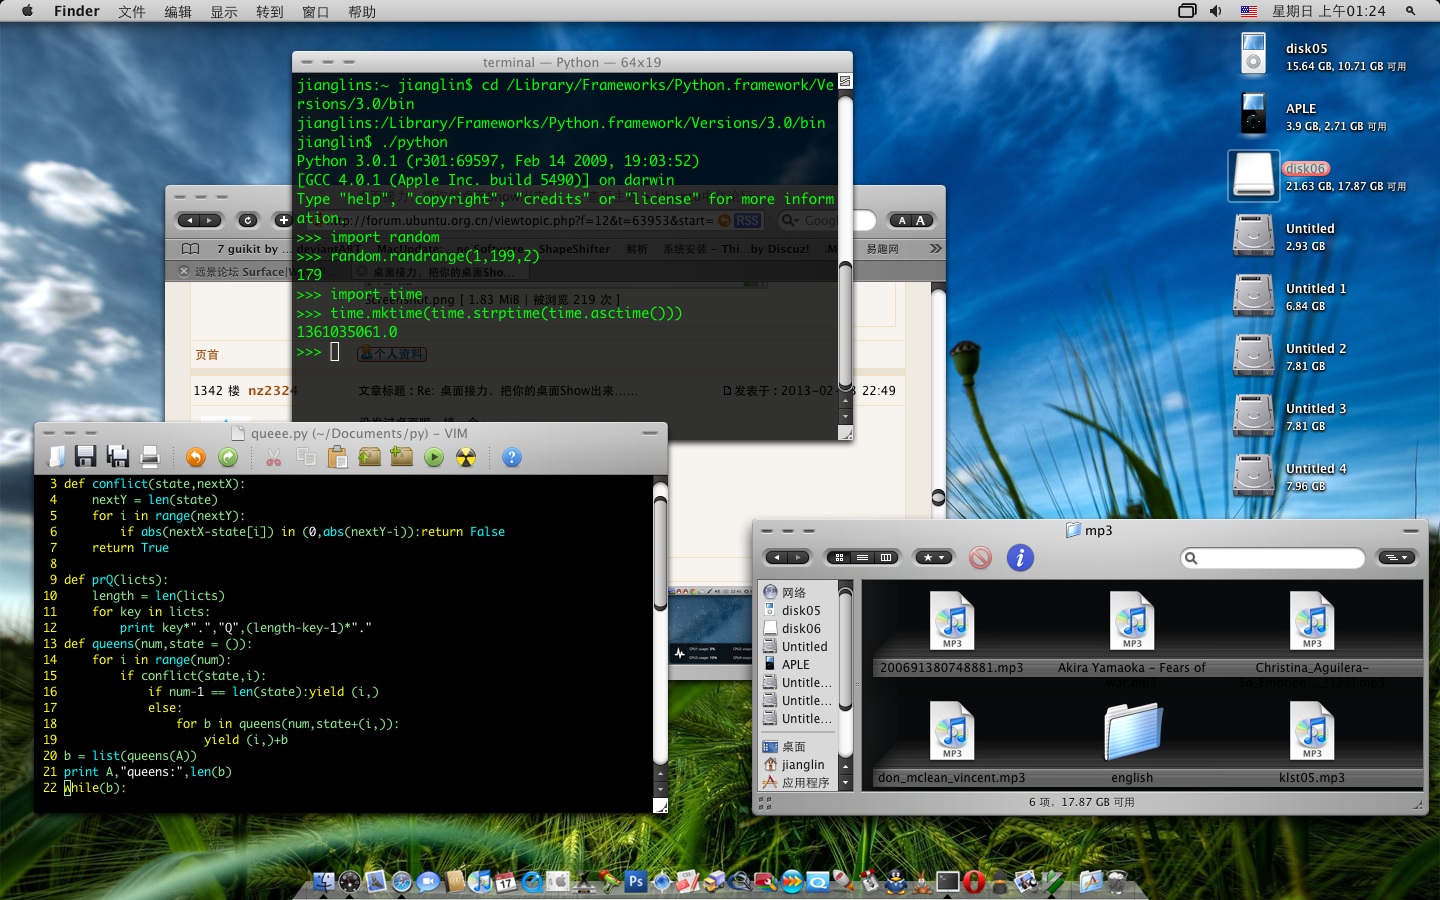Click the mp3 sidebar scrollbar

pos(845,650)
